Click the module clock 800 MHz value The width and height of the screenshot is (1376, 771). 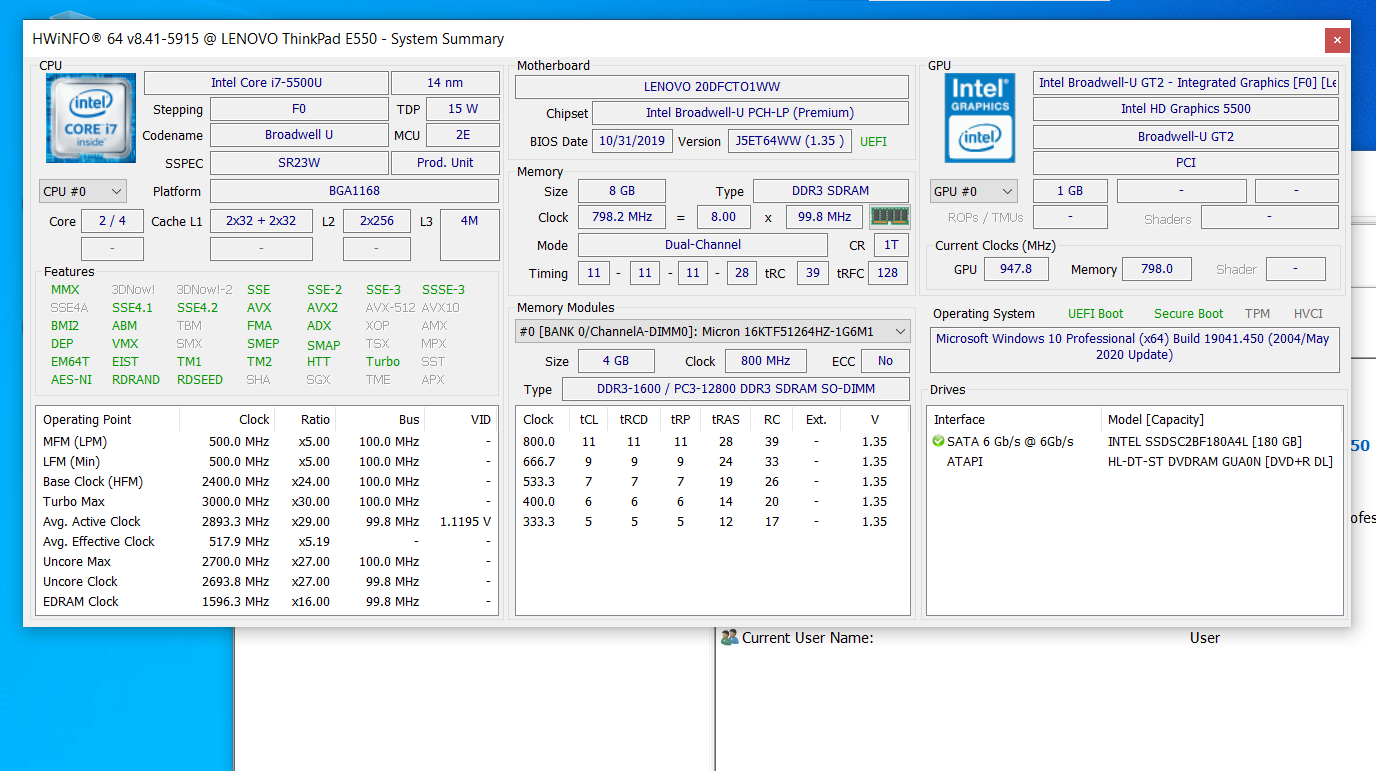(766, 361)
